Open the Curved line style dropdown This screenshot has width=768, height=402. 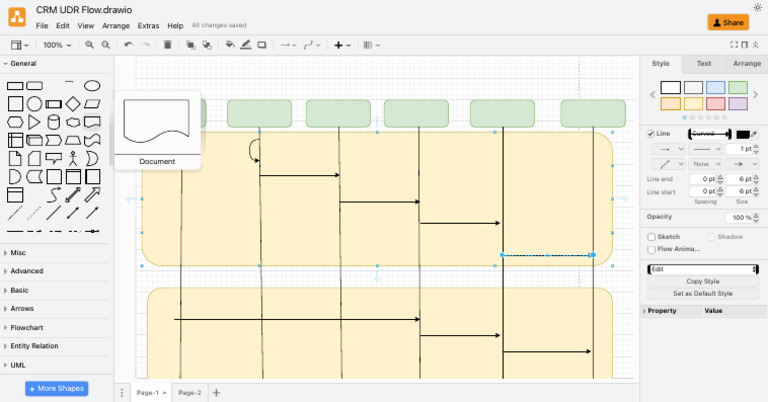[x=710, y=134]
